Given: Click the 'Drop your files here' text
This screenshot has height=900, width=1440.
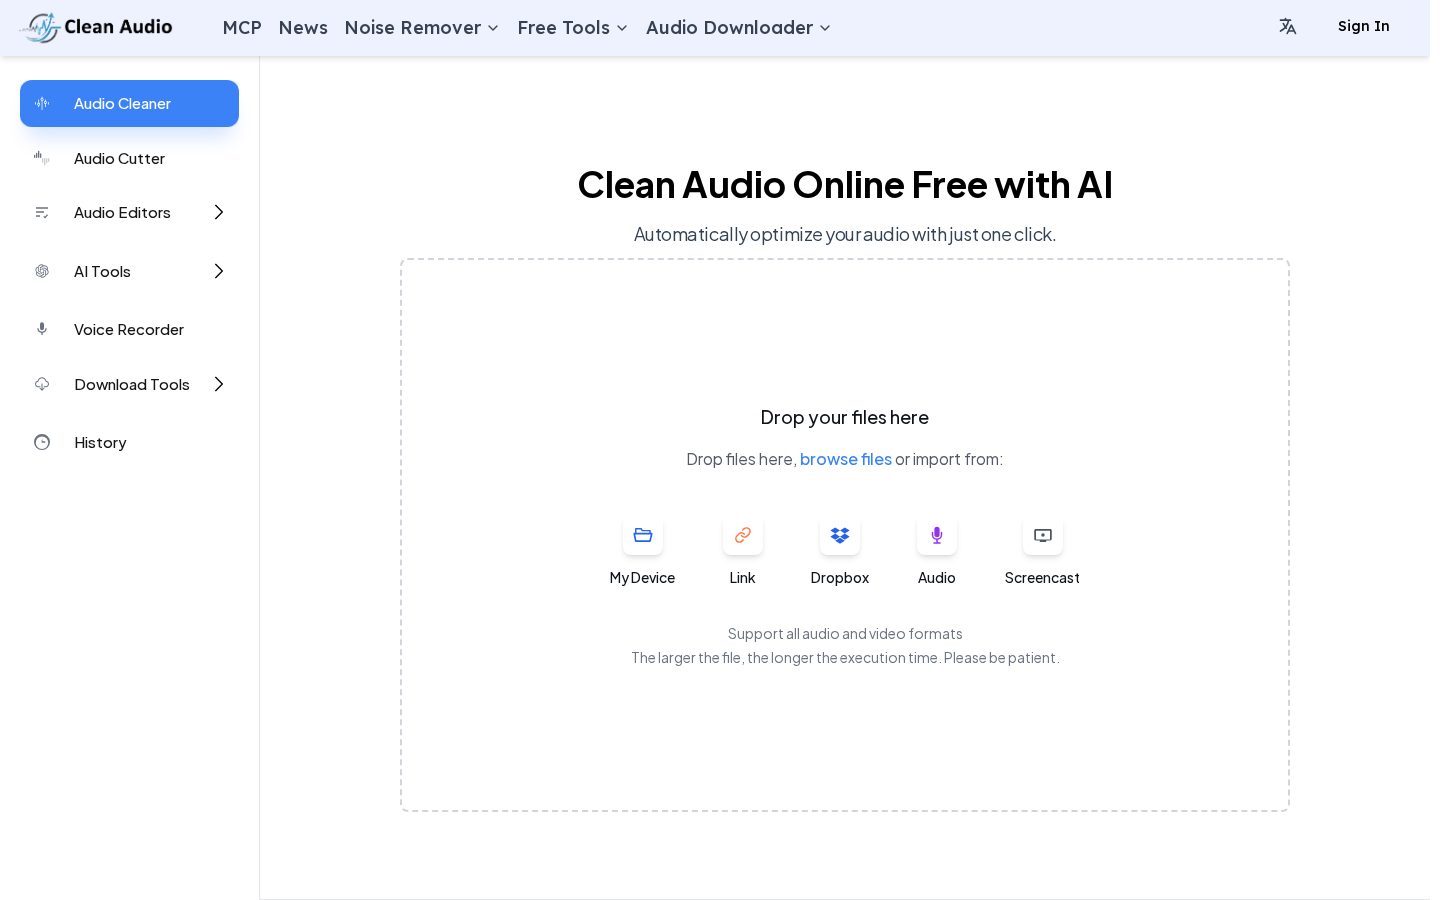Looking at the screenshot, I should 845,418.
